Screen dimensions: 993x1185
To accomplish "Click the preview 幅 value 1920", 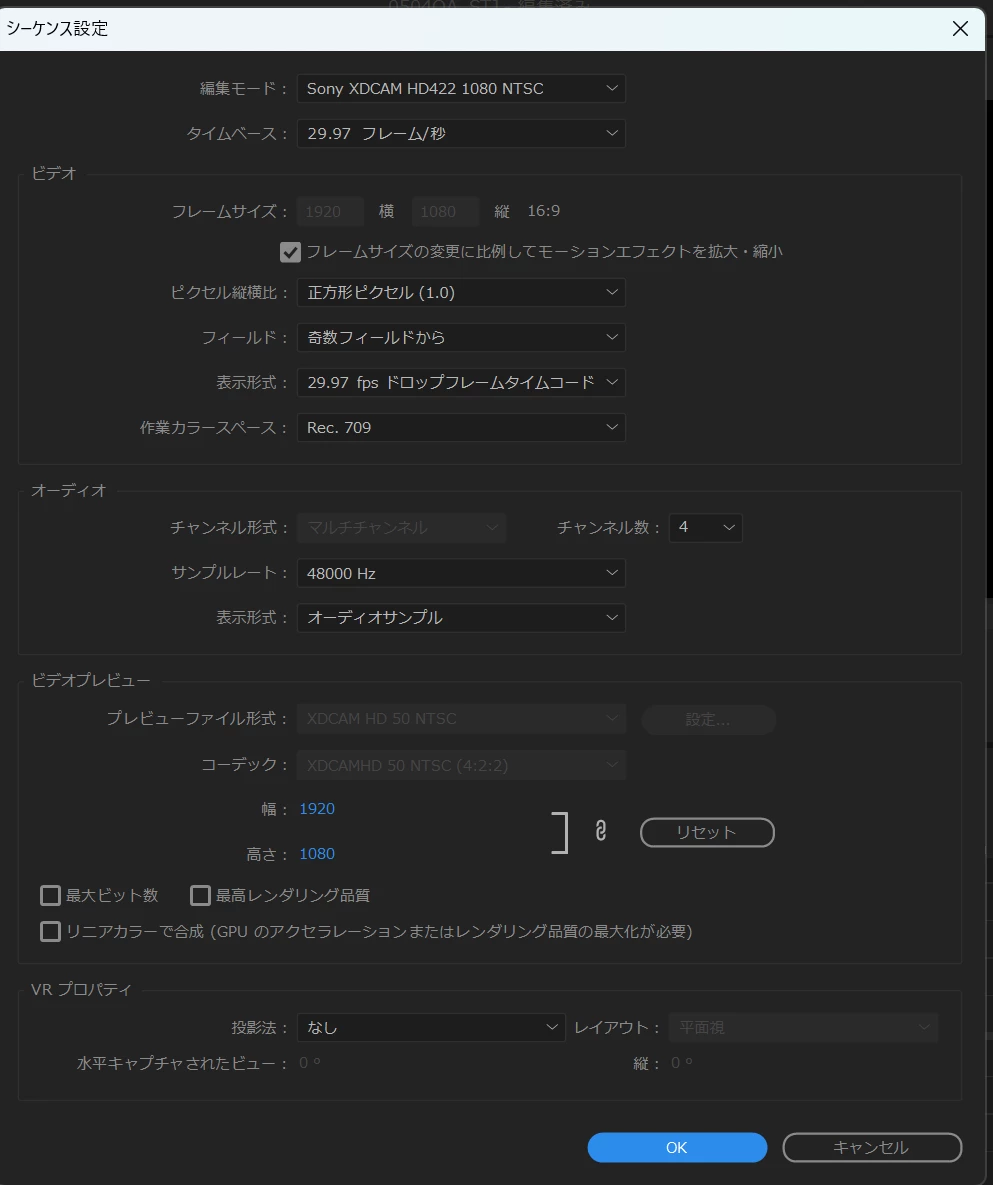I will 317,809.
